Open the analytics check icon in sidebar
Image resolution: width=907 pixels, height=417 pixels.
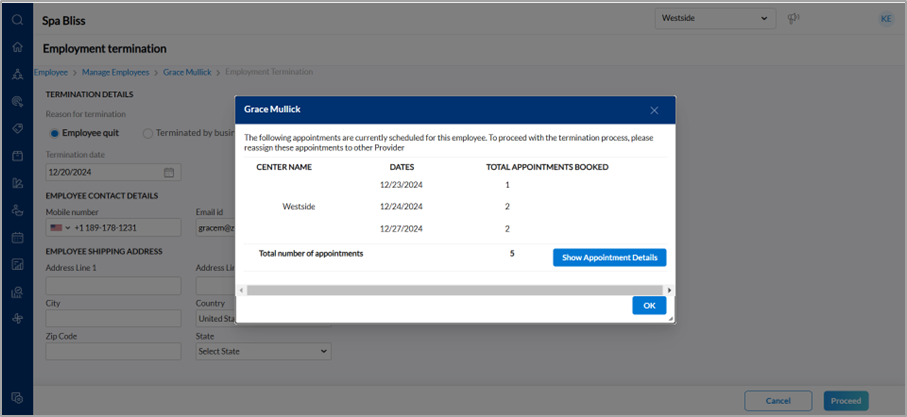click(x=17, y=292)
